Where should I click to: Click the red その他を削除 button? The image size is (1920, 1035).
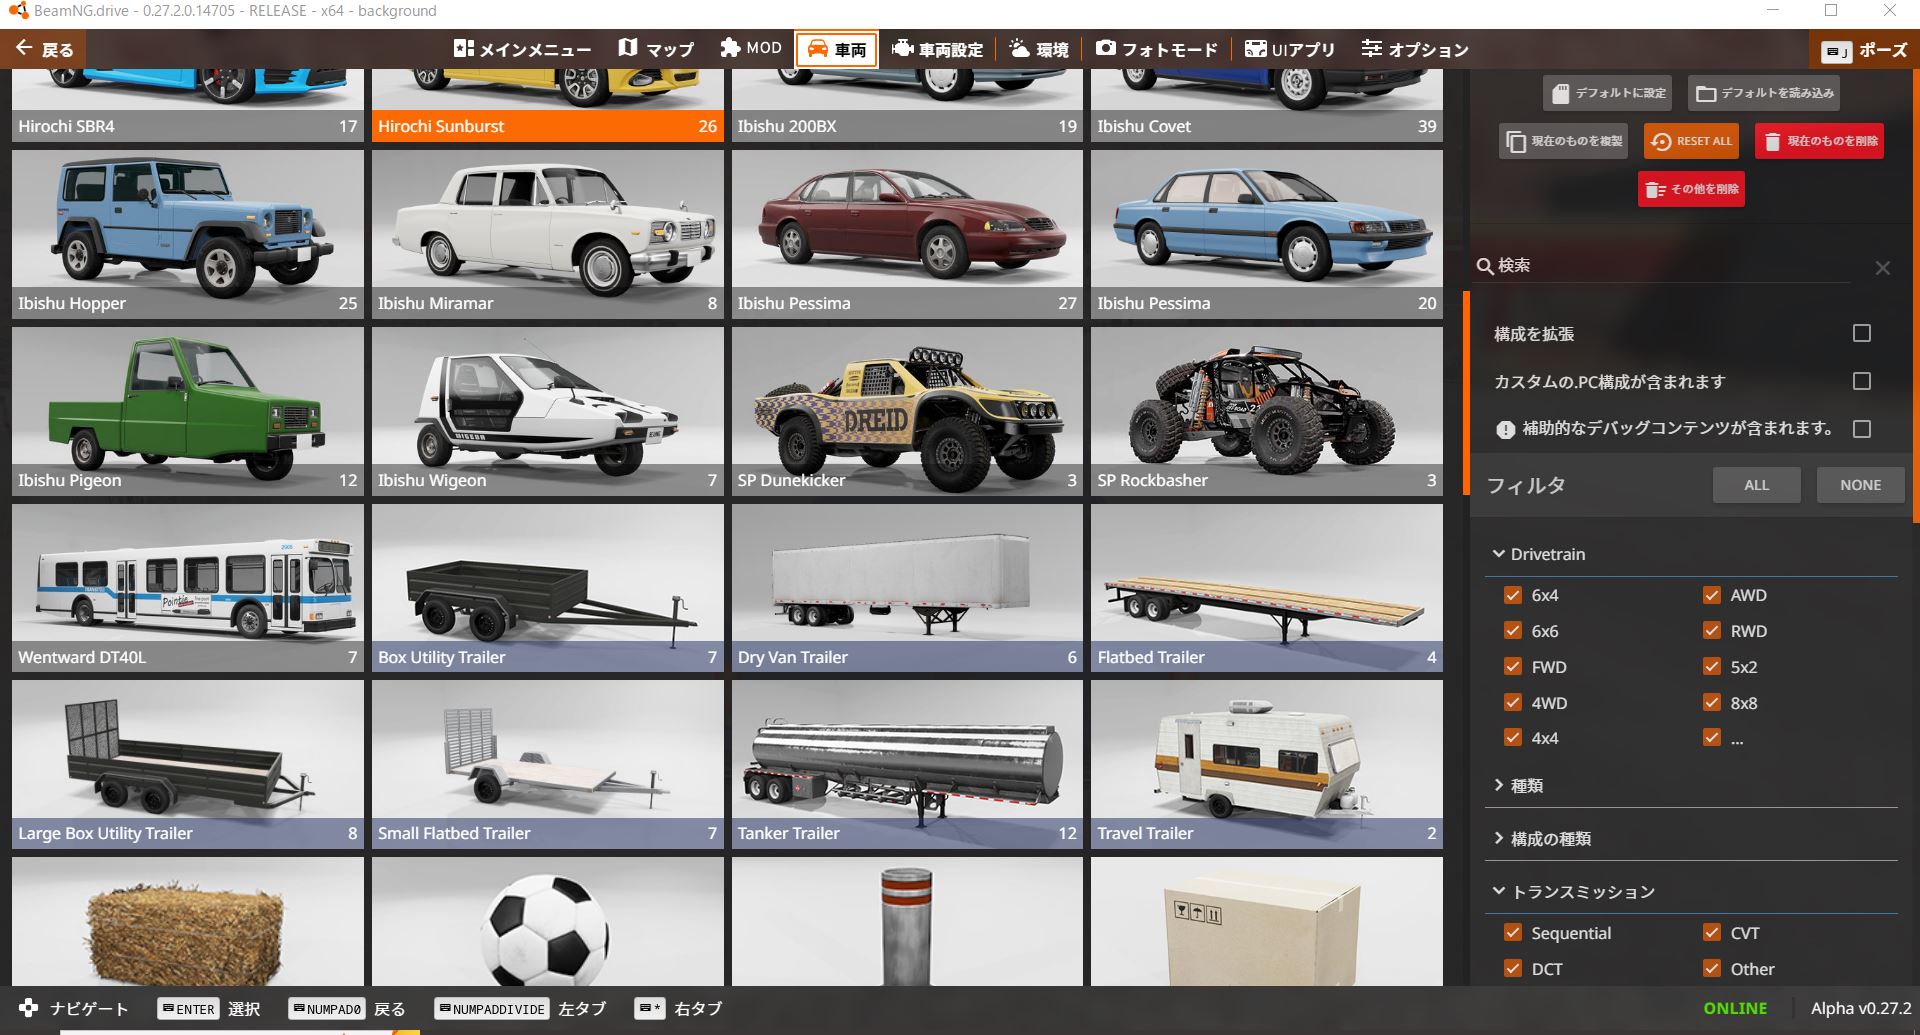pos(1691,189)
